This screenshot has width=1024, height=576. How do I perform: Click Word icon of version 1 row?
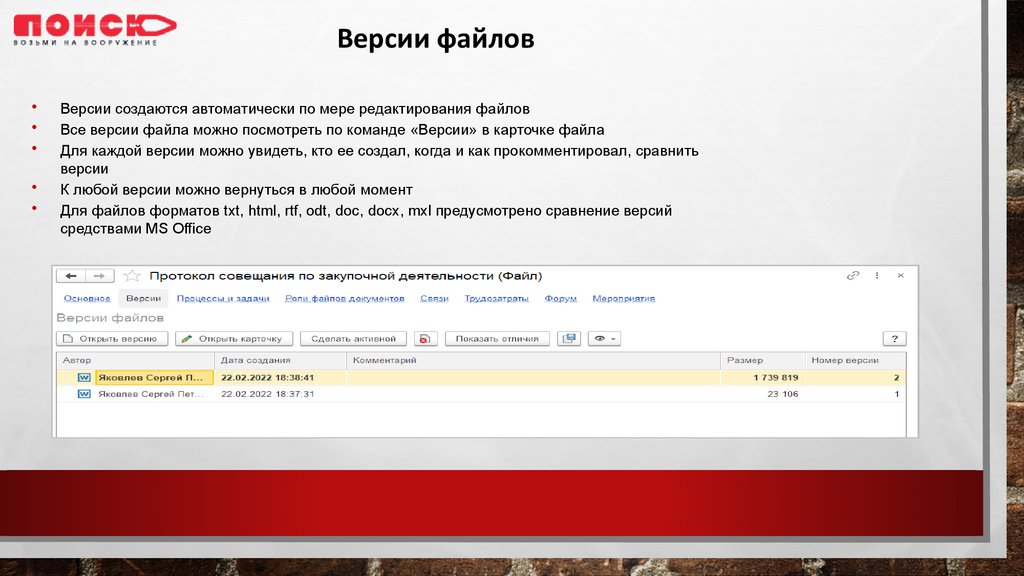pos(84,394)
